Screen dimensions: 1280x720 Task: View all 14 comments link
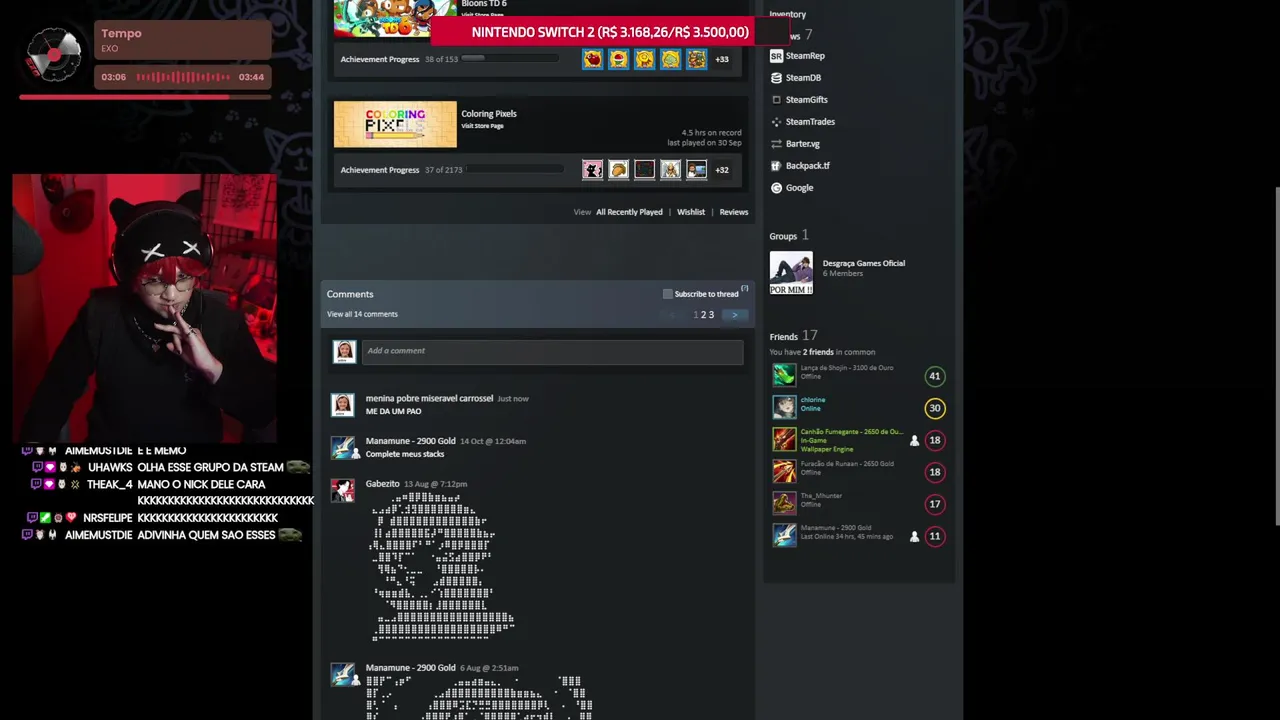pos(362,314)
